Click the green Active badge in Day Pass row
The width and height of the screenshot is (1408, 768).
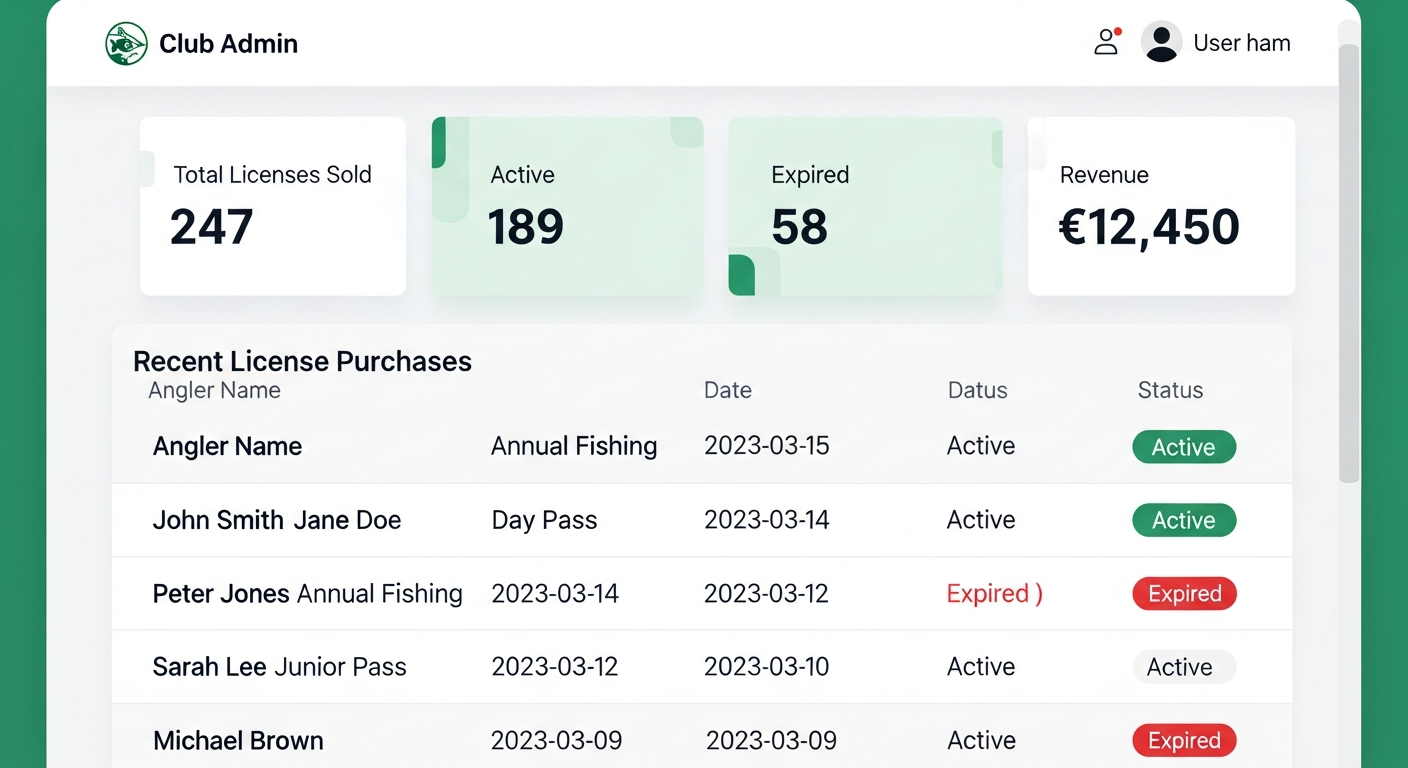1184,520
